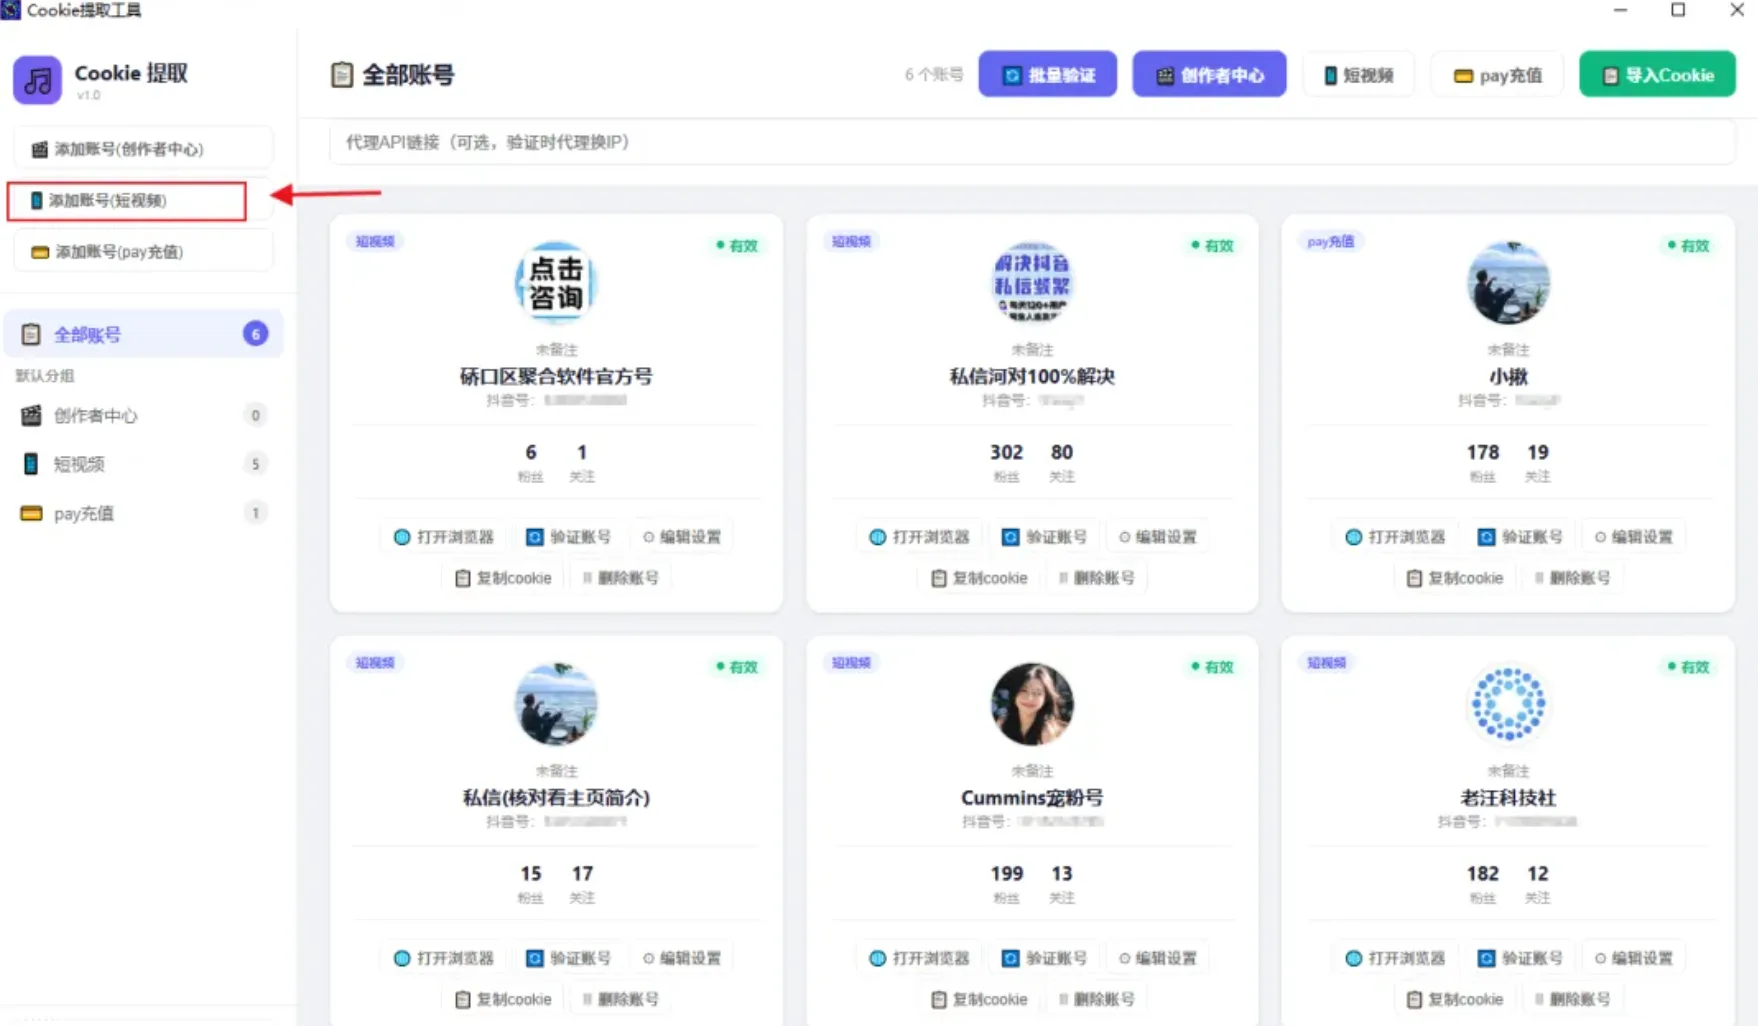
Task: Edit settings of 小楸 account
Action: coord(1633,537)
